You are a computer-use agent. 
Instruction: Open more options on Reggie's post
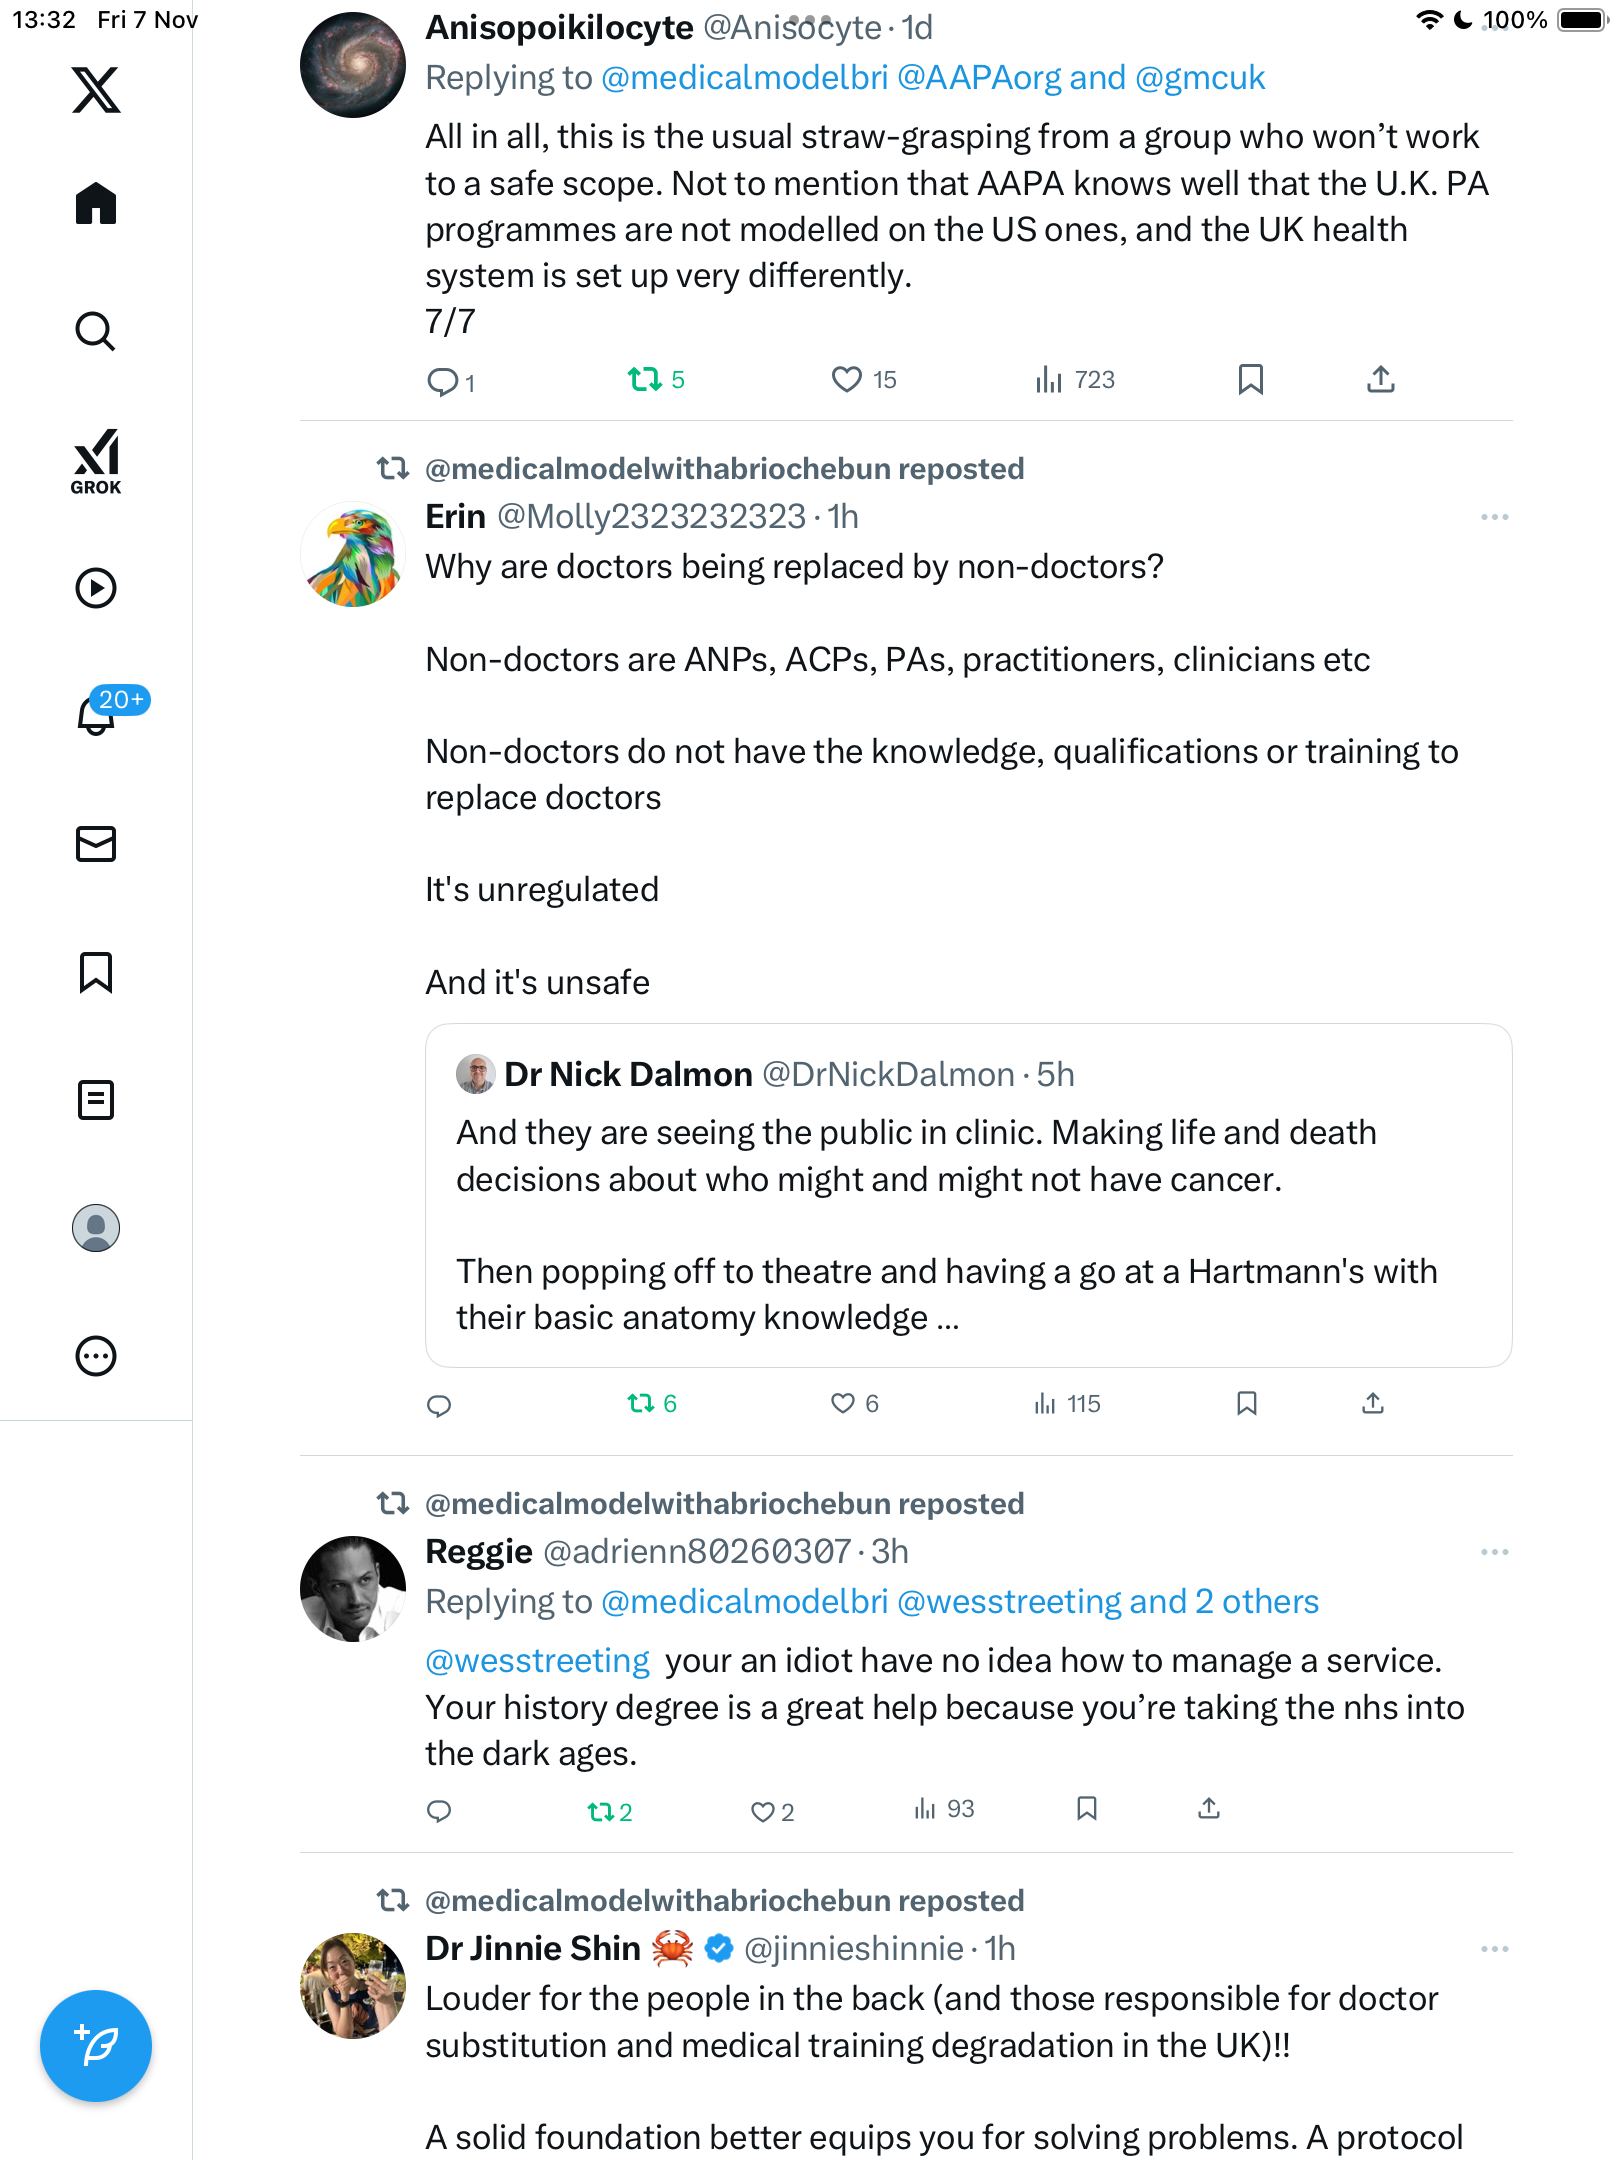click(x=1494, y=1552)
